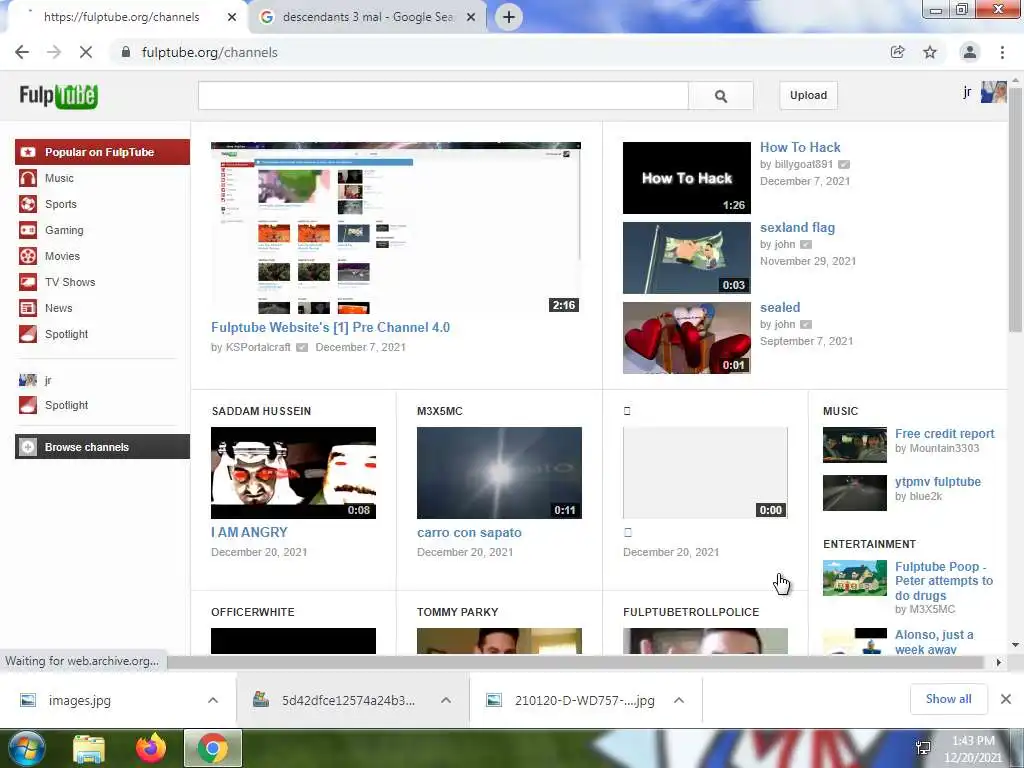Open Fulptube Poop Peter attempts video link
This screenshot has width=1024, height=768.
[944, 581]
